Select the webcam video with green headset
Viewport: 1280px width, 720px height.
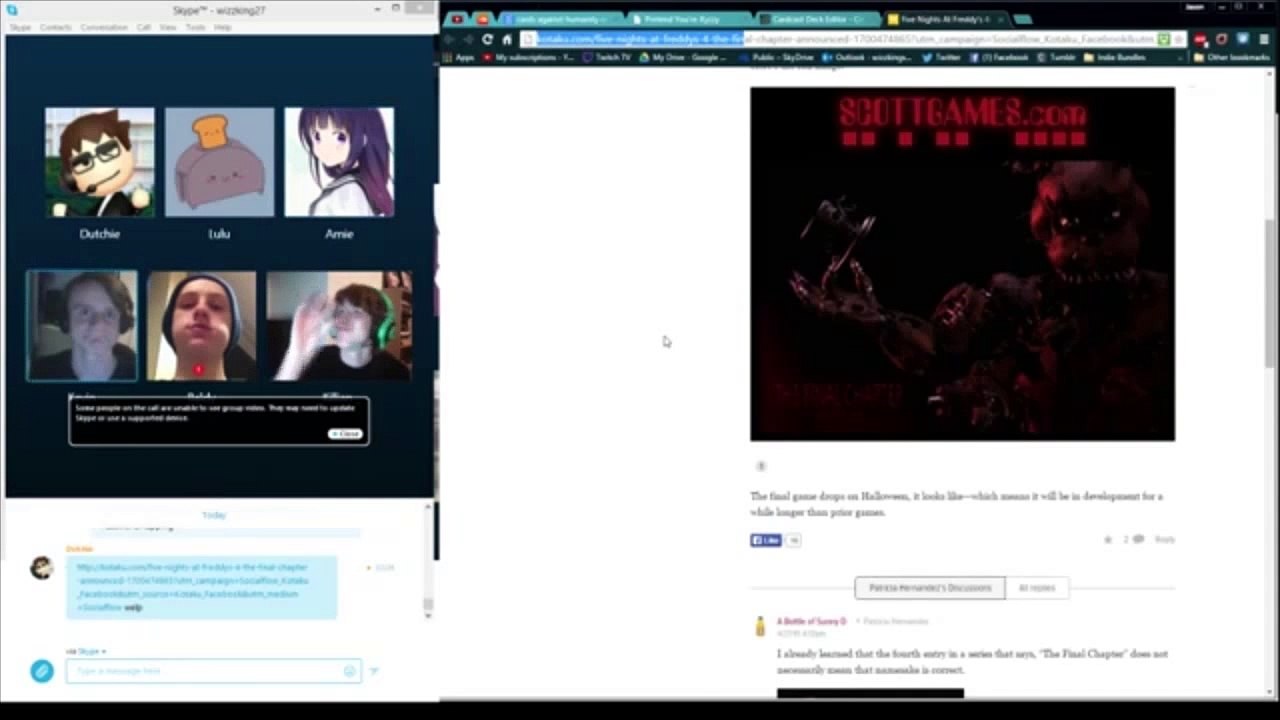point(339,326)
